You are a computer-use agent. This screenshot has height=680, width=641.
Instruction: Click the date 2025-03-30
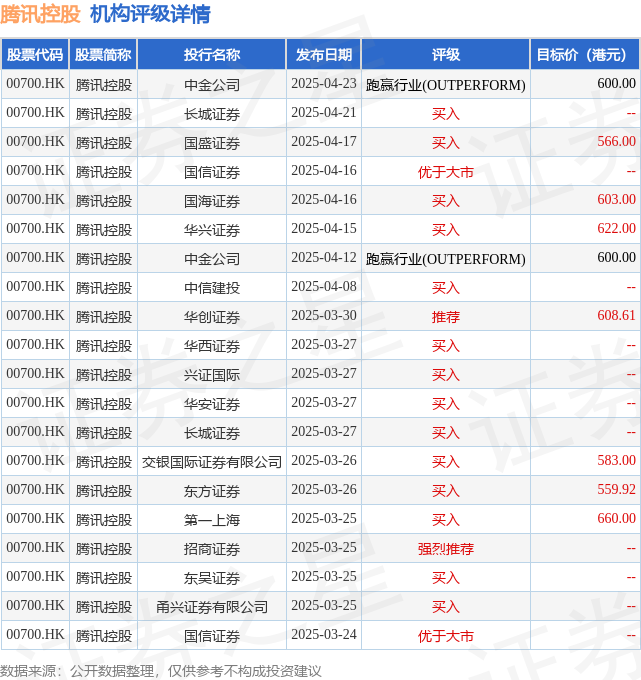point(324,315)
